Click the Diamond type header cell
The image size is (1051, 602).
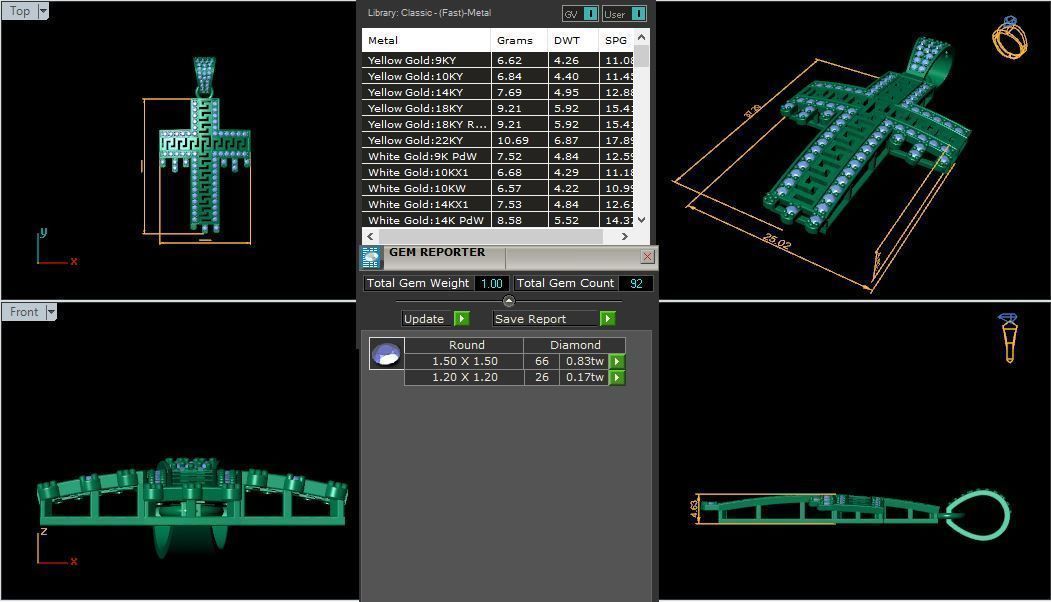[x=574, y=345]
